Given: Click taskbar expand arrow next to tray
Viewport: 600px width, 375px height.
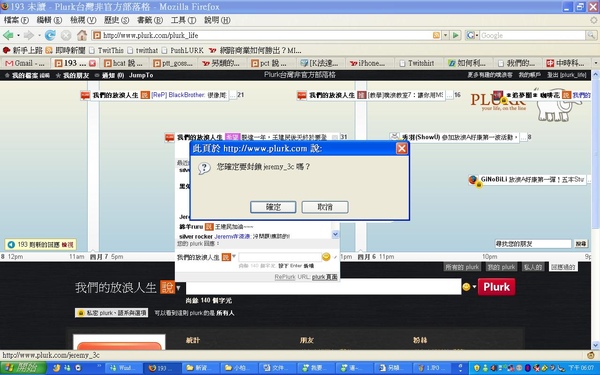Looking at the screenshot, I should click(x=460, y=368).
